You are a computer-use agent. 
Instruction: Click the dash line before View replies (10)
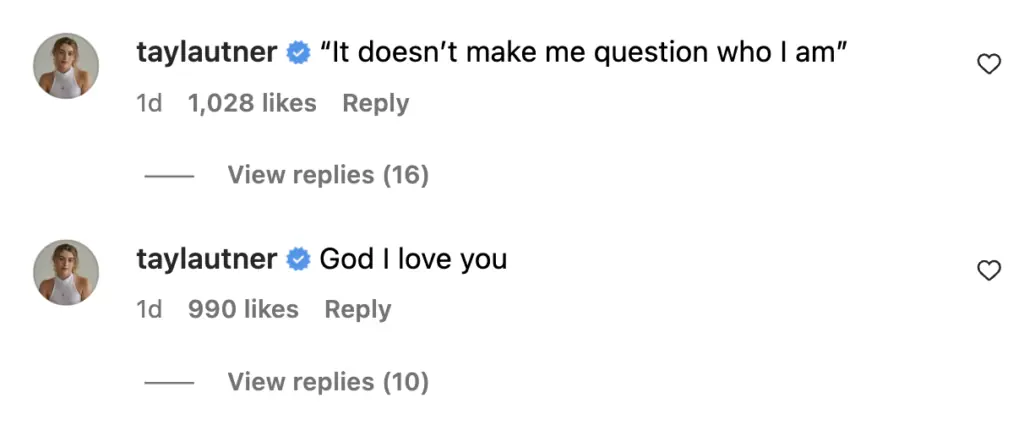pos(168,383)
